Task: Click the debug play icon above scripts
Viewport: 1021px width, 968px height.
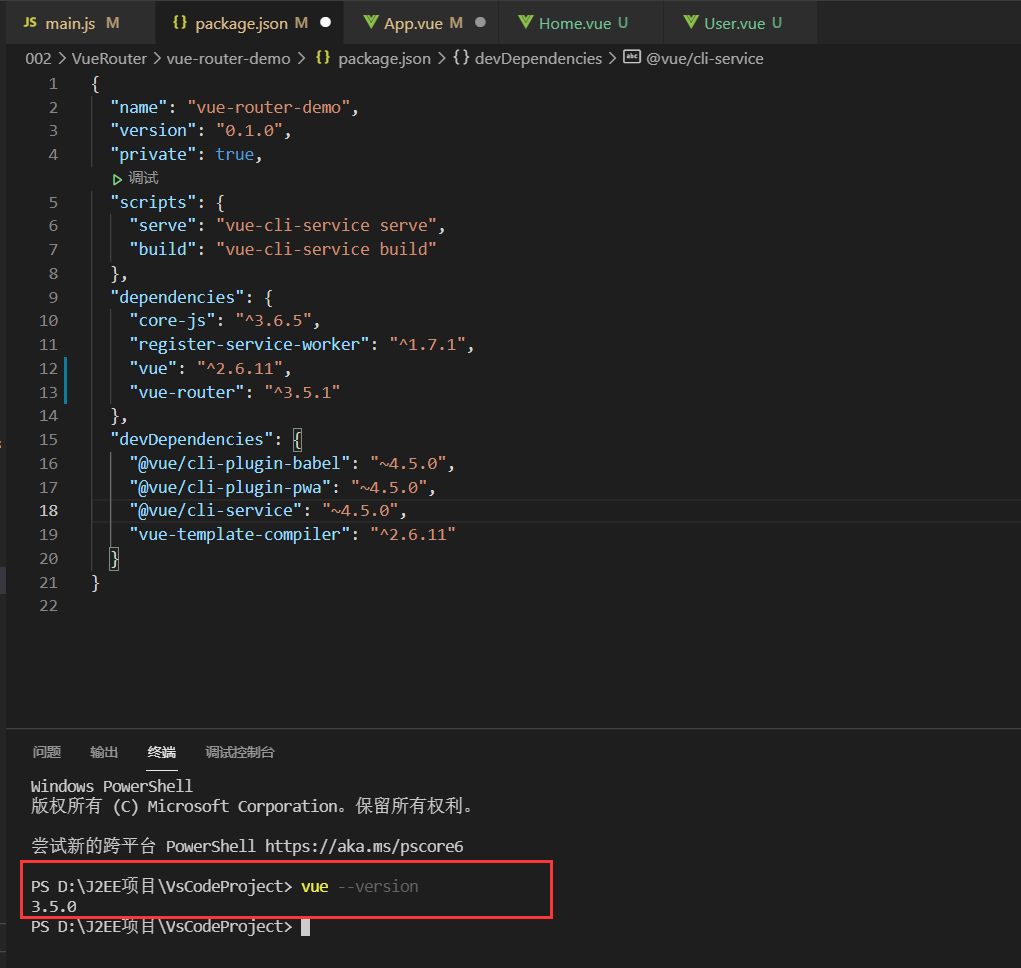Action: tap(117, 179)
